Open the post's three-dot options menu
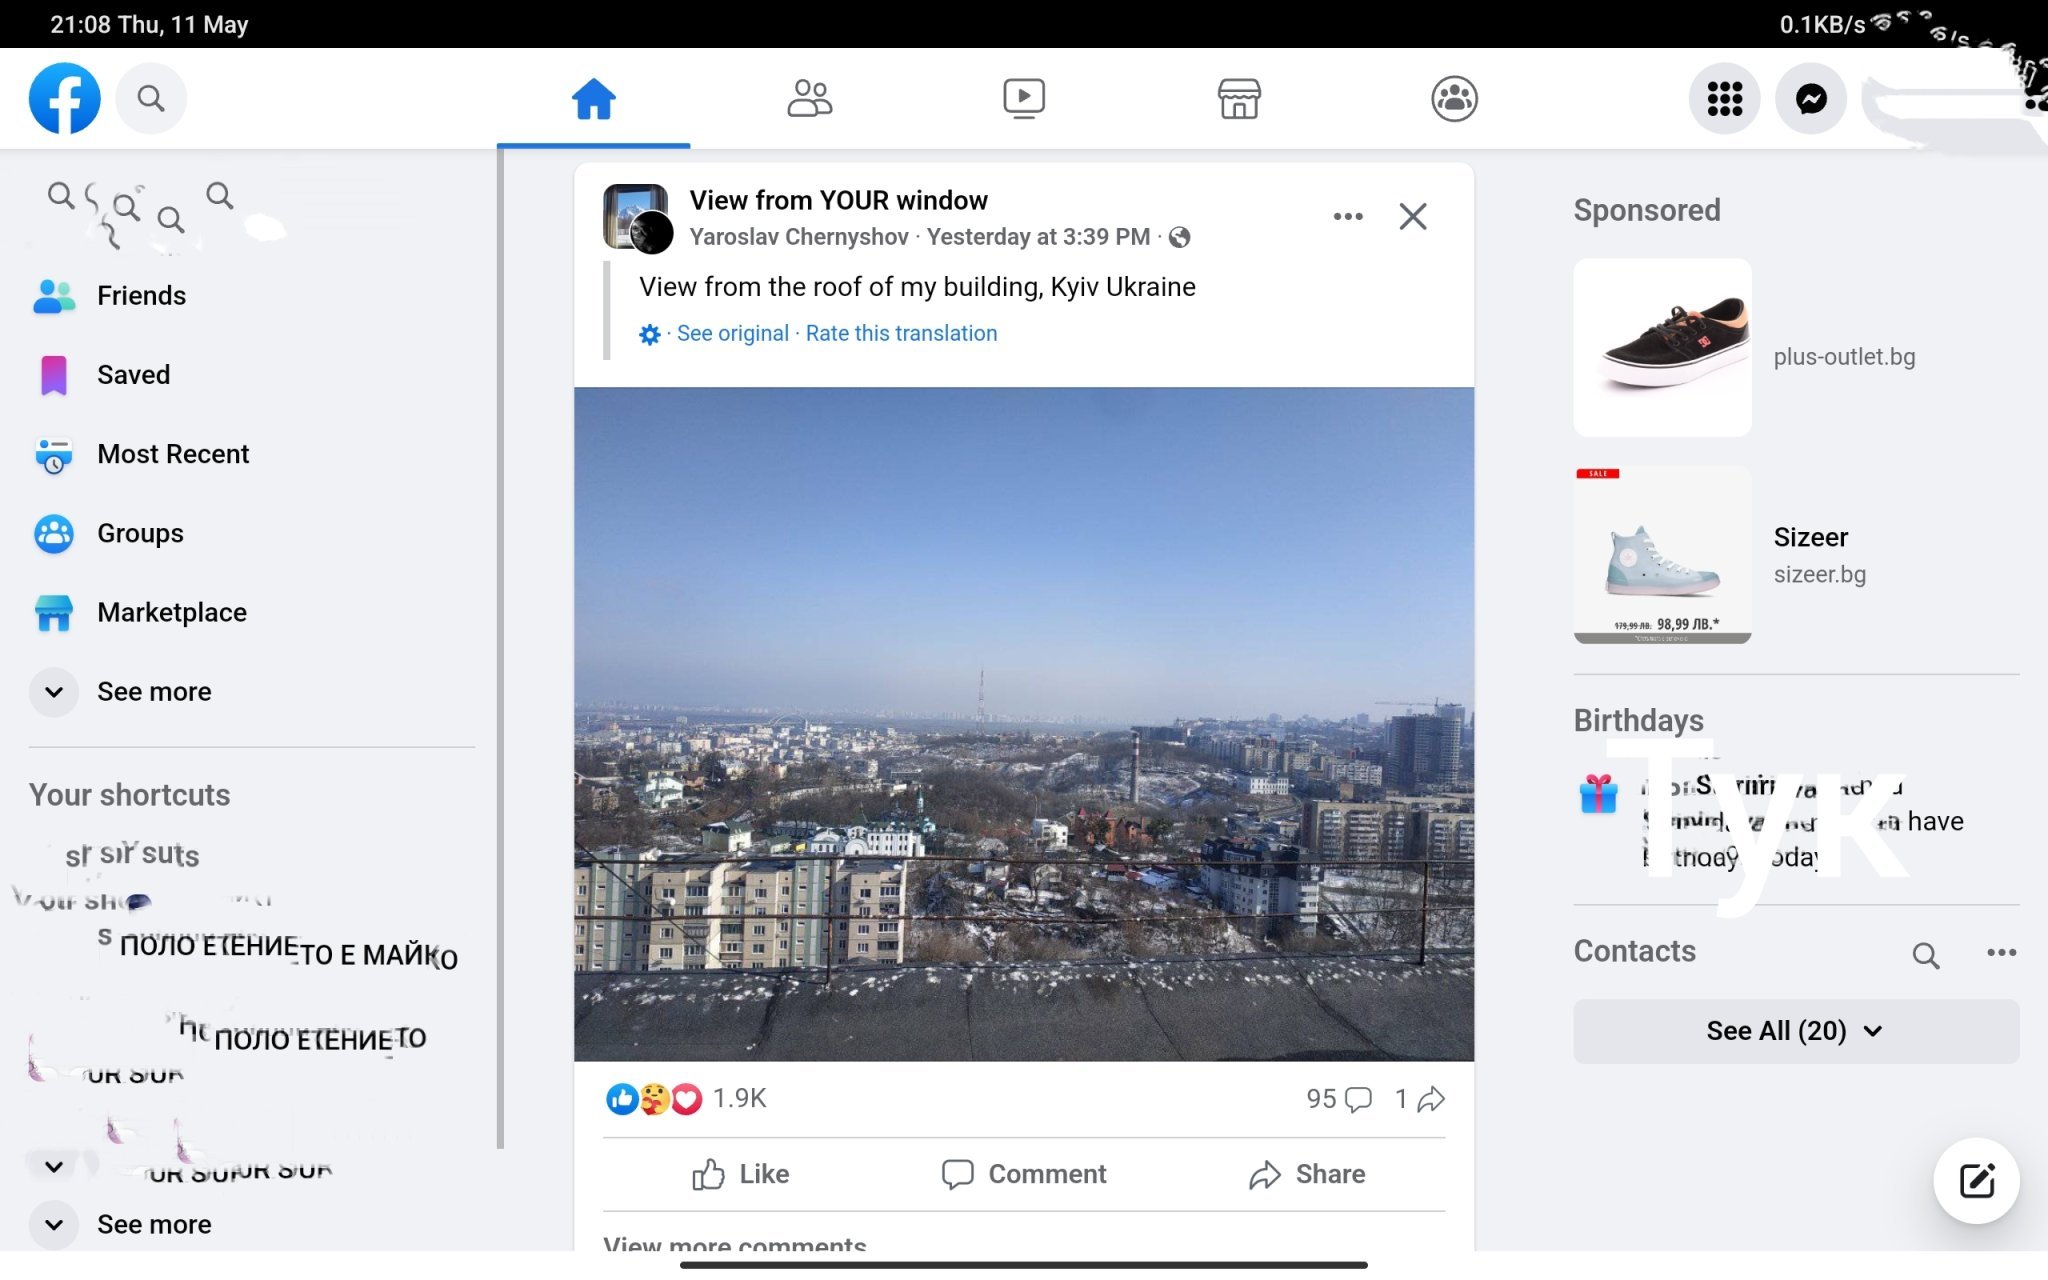Viewport: 2048px width, 1280px height. 1347,216
